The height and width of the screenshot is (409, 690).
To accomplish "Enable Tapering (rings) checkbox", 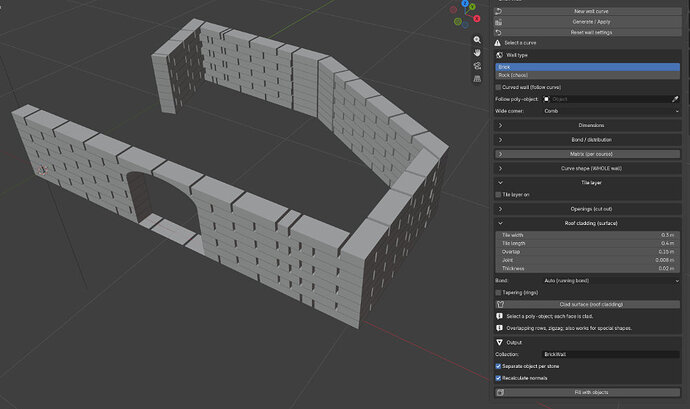I will tap(498, 292).
